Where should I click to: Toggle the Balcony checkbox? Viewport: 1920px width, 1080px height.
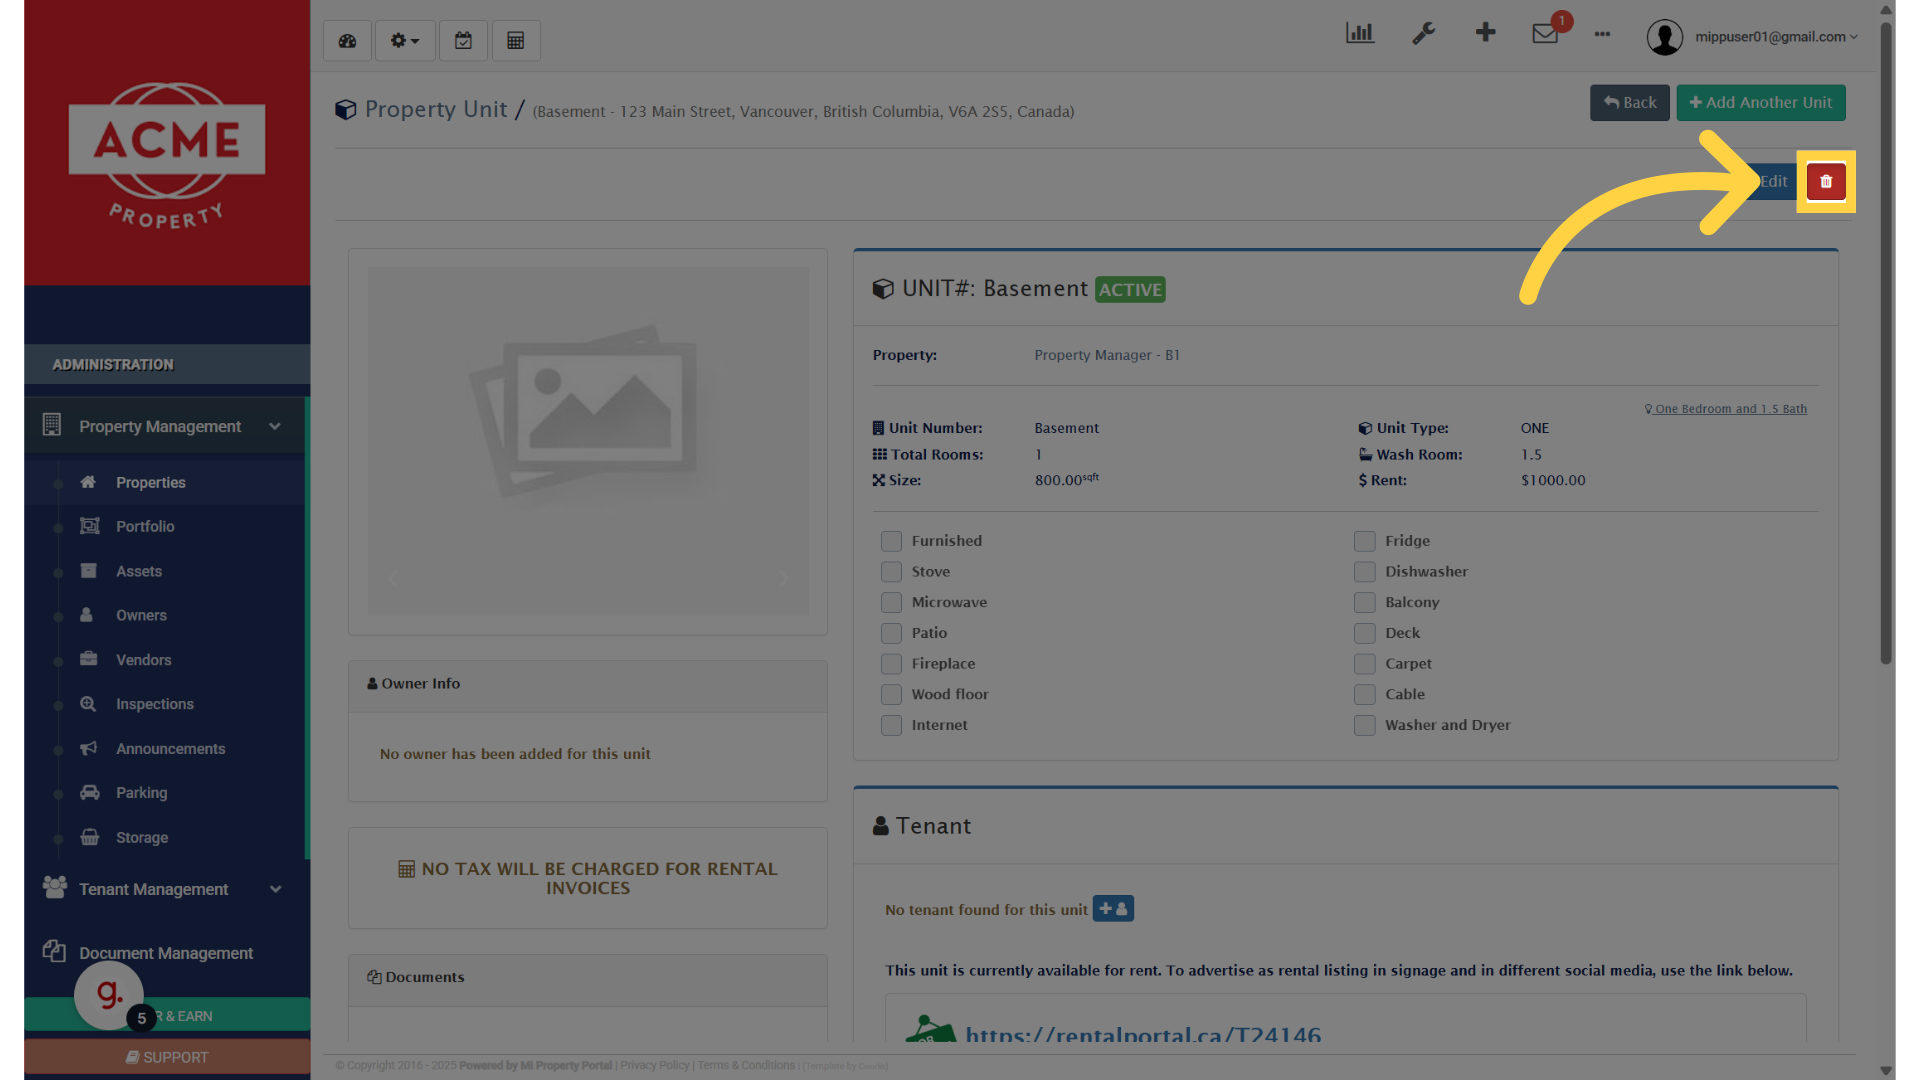(x=1365, y=603)
